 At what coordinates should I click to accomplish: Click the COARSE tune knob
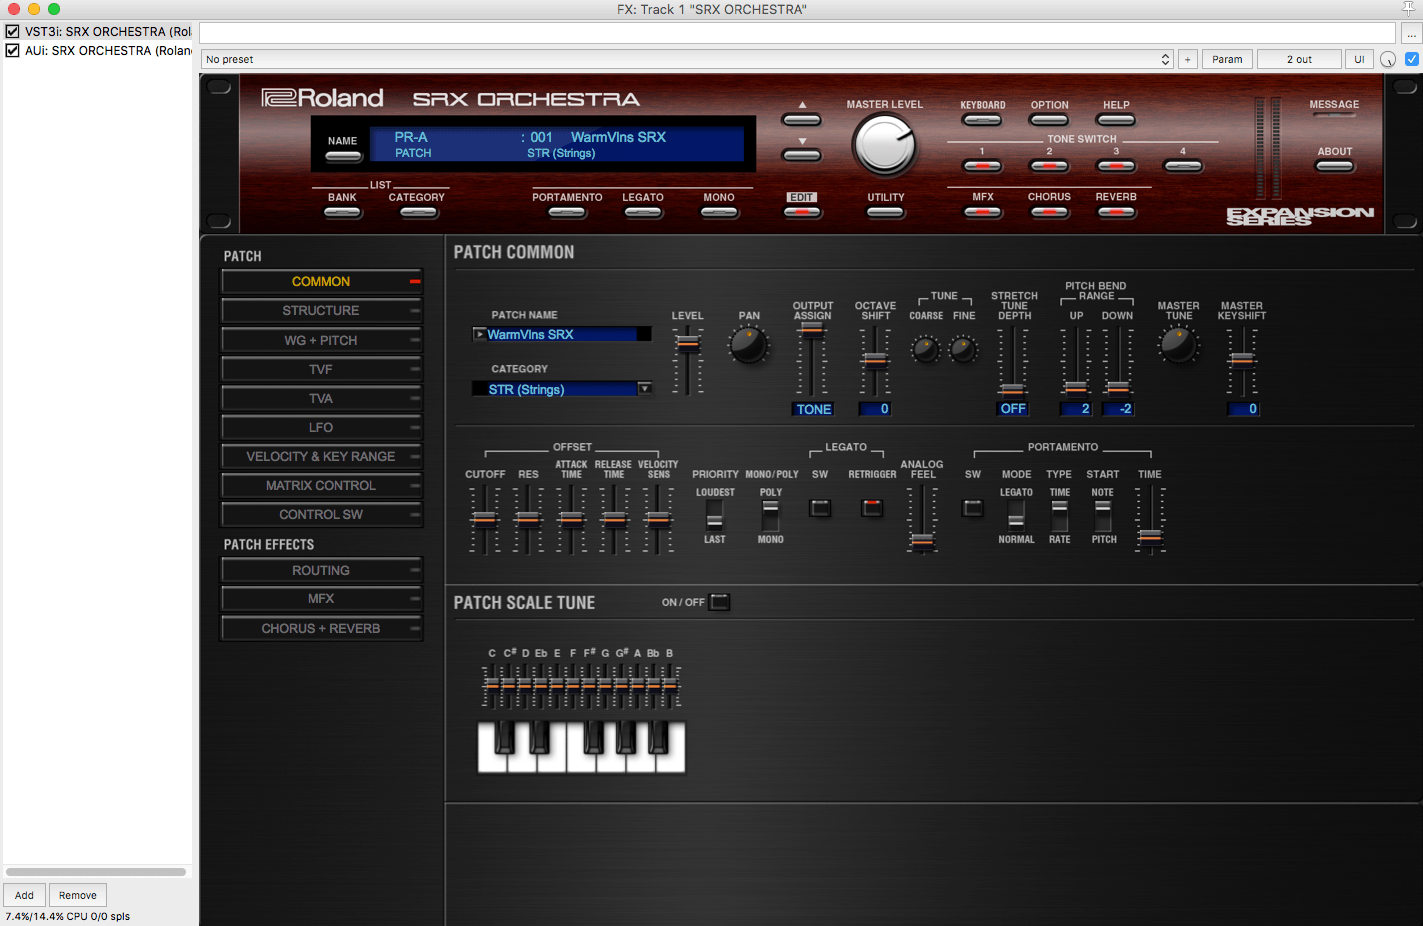tap(925, 349)
